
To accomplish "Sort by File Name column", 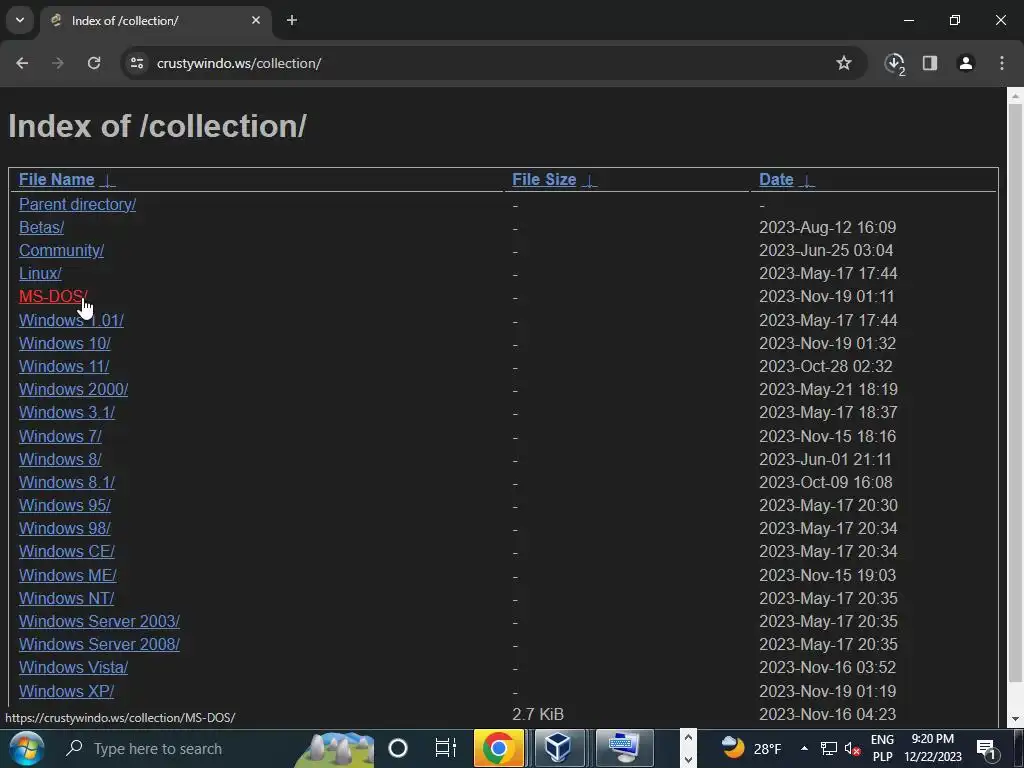I will [57, 180].
